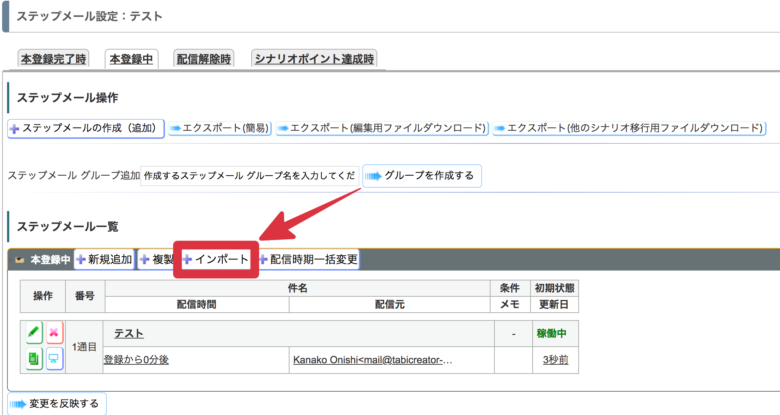Open the 配信解除時 tab
This screenshot has height=415, width=780.
pyautogui.click(x=204, y=59)
